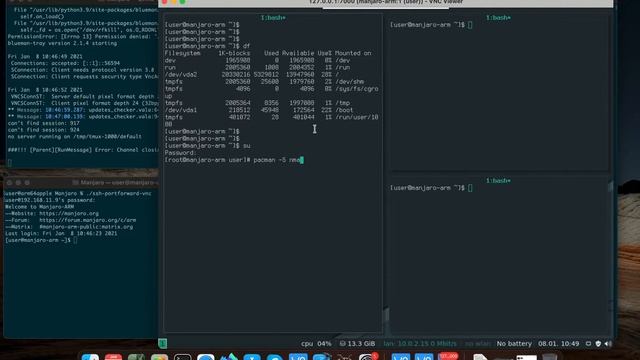640x360 pixels.
Task: Click the 'Welcome to Manjaro-ARM' line
Action: pos(40,207)
